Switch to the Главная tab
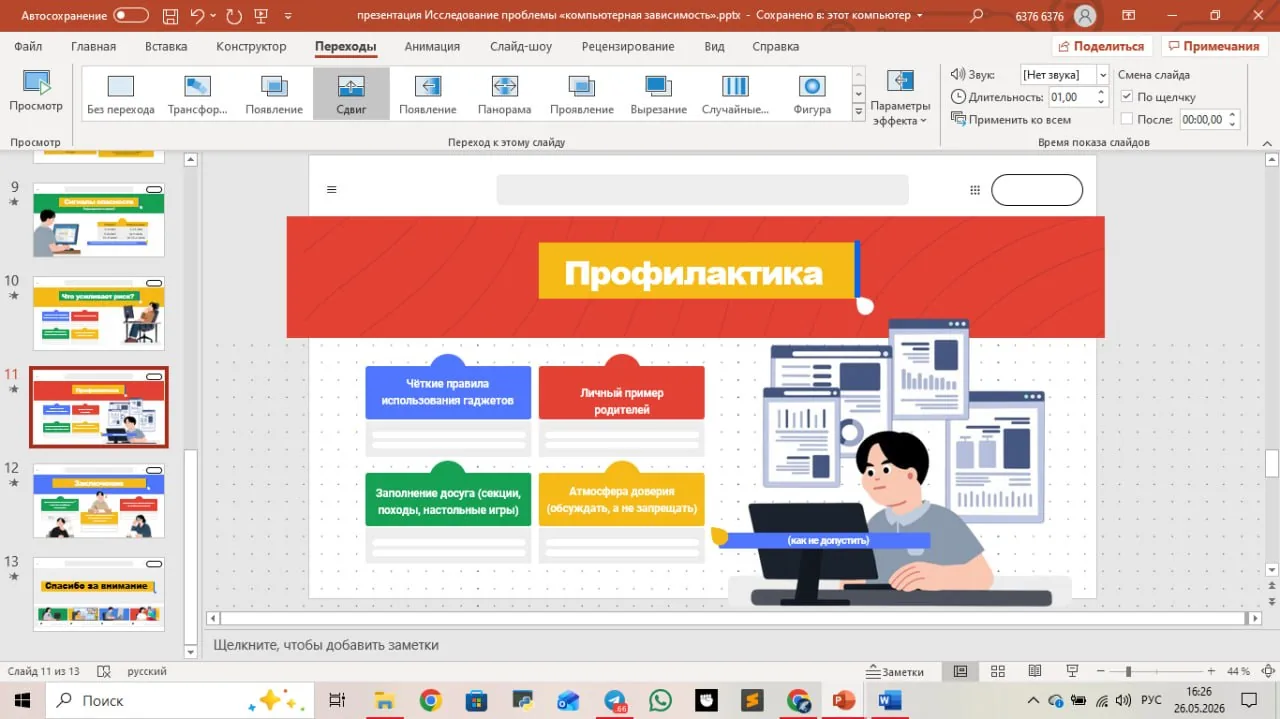This screenshot has width=1280, height=719. [x=93, y=47]
